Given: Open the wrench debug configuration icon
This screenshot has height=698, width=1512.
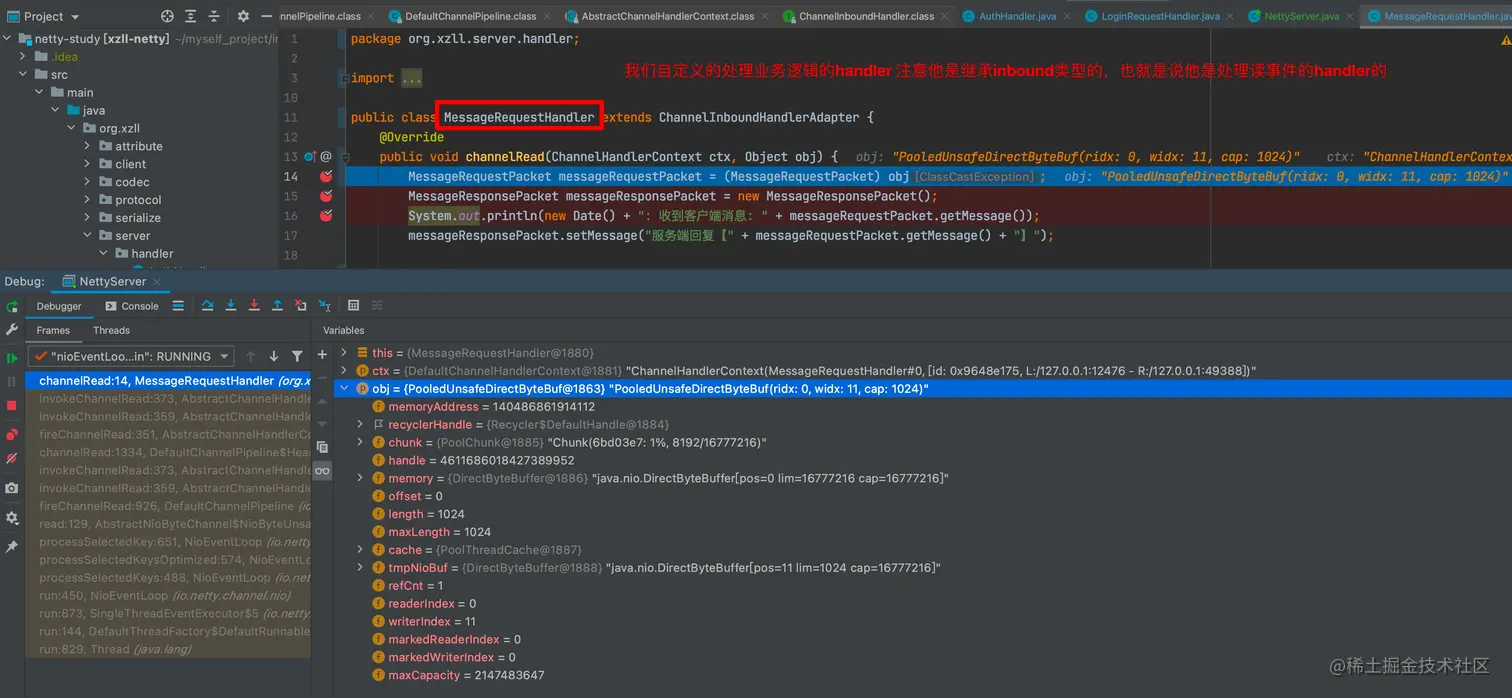Looking at the screenshot, I should (12, 329).
